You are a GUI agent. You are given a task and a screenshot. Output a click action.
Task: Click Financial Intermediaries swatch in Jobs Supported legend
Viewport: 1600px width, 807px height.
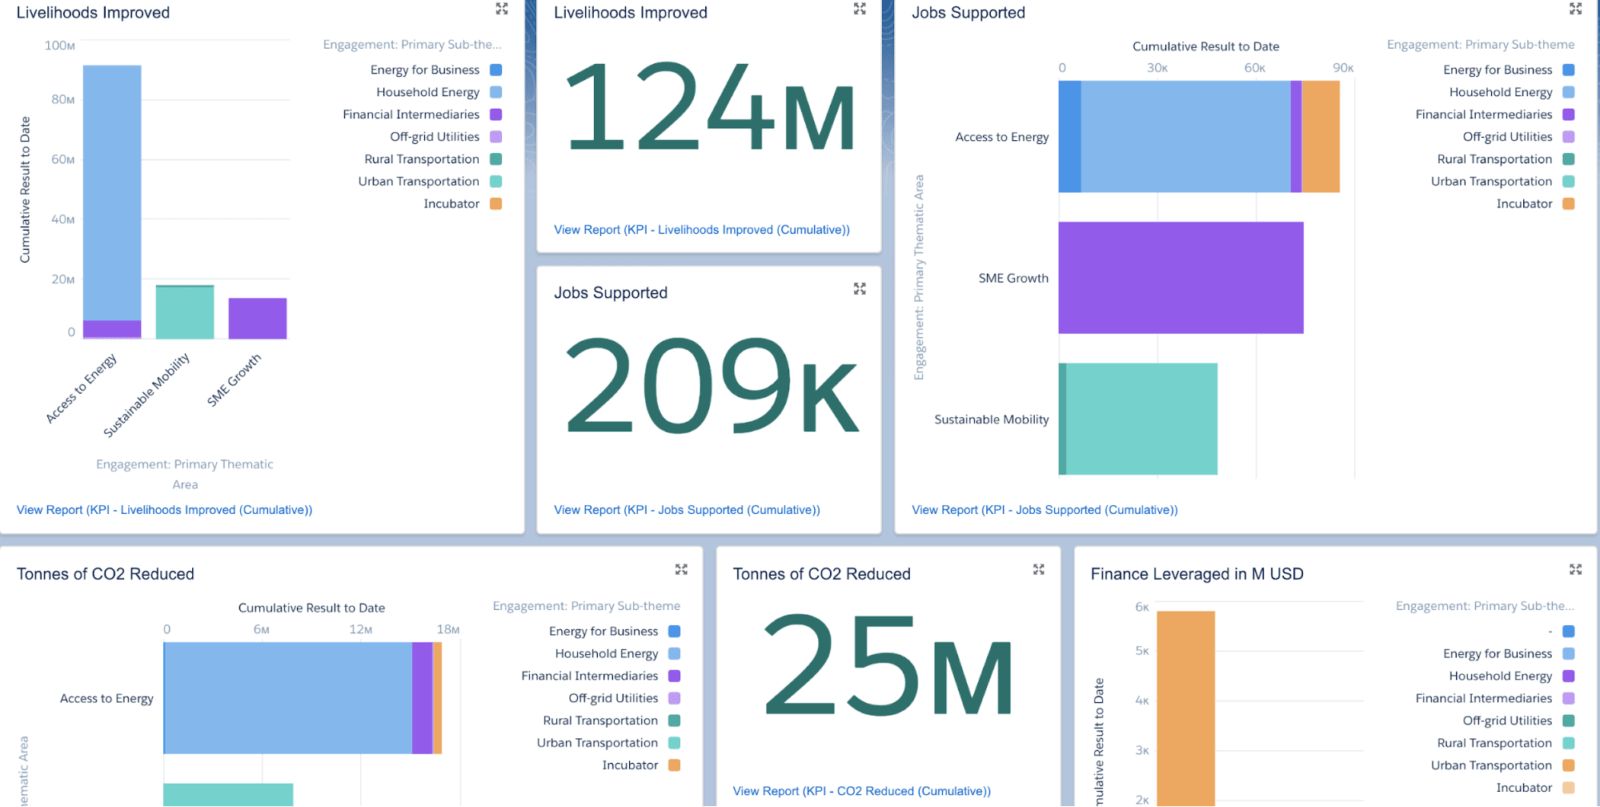tap(1568, 115)
